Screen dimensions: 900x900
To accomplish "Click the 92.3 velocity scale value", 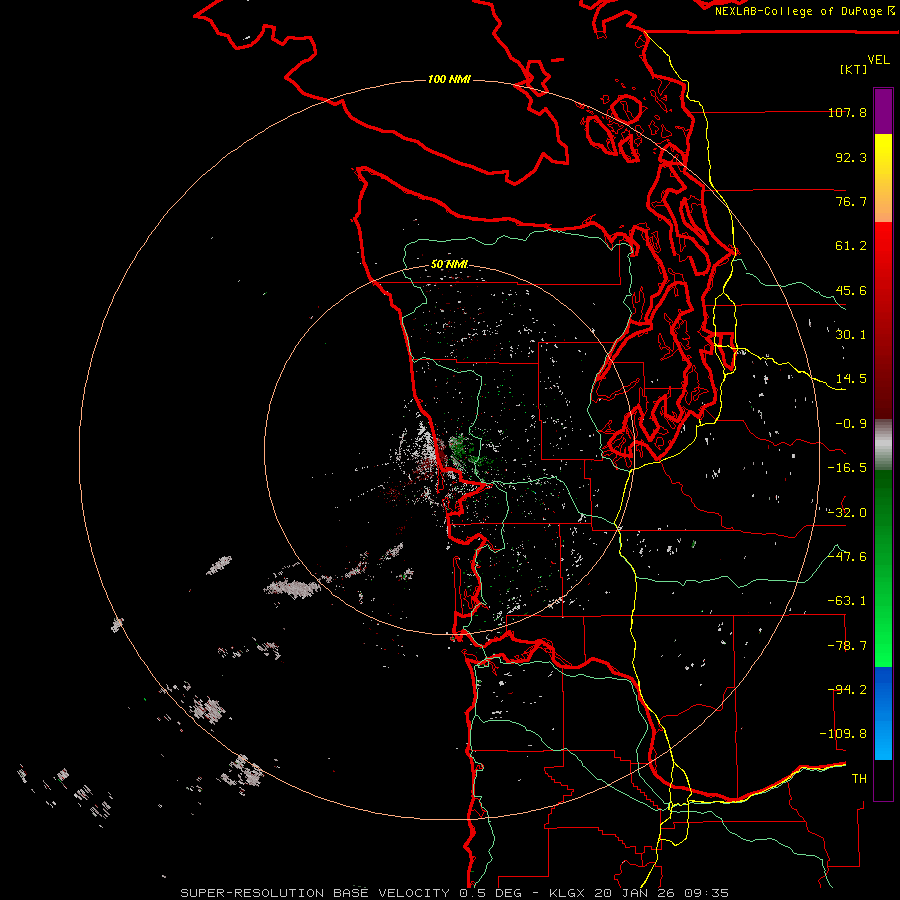I will [851, 157].
